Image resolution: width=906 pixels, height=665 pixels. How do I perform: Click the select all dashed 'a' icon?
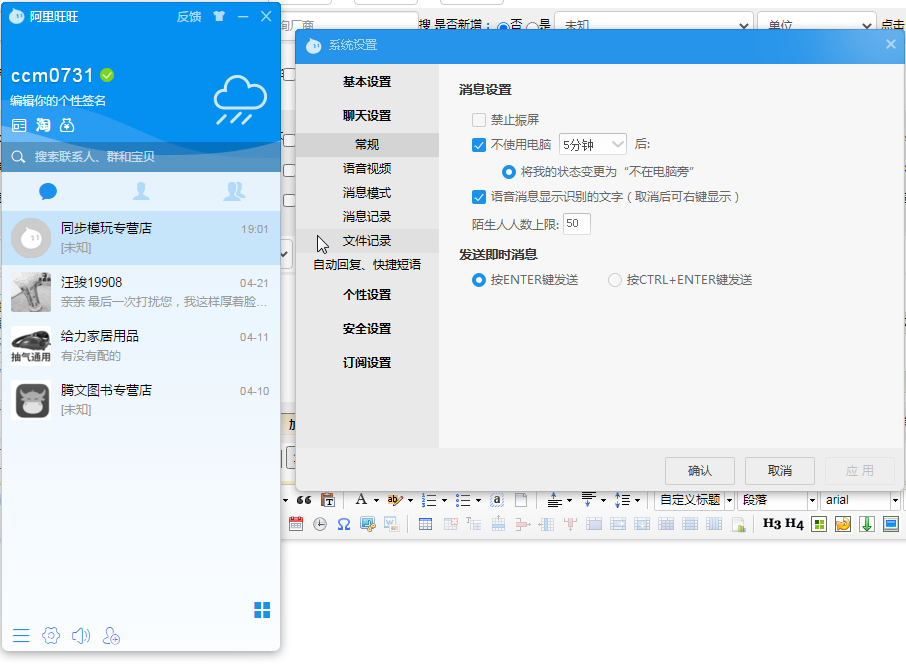(497, 500)
